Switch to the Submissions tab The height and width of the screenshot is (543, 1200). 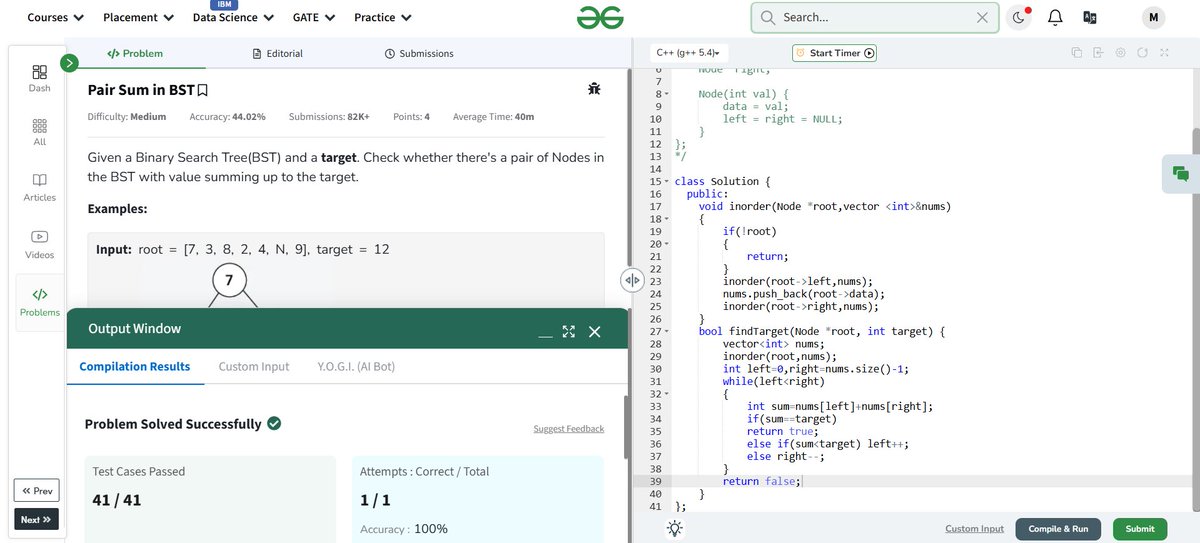(x=419, y=53)
